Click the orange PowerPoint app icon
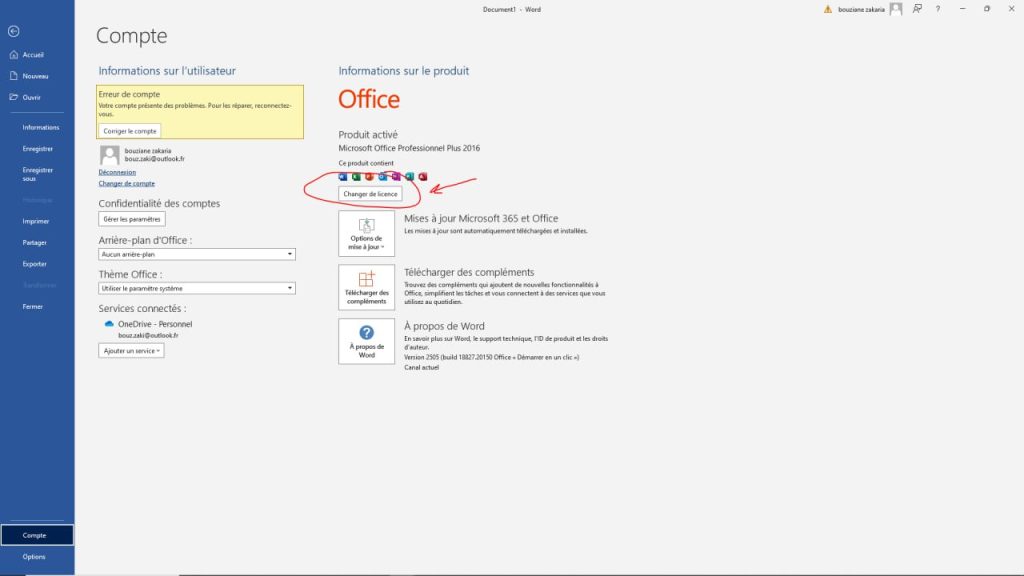This screenshot has height=576, width=1024. click(369, 176)
